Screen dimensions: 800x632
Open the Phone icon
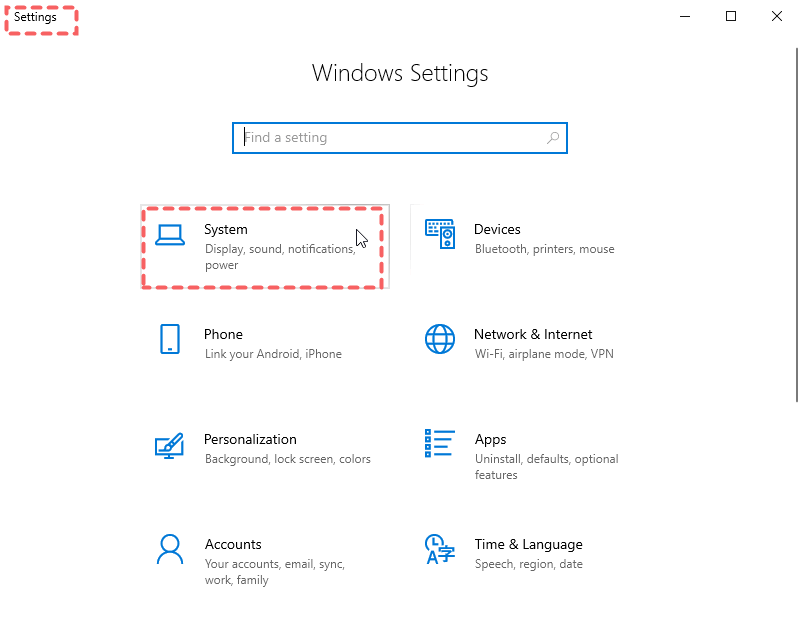[169, 339]
